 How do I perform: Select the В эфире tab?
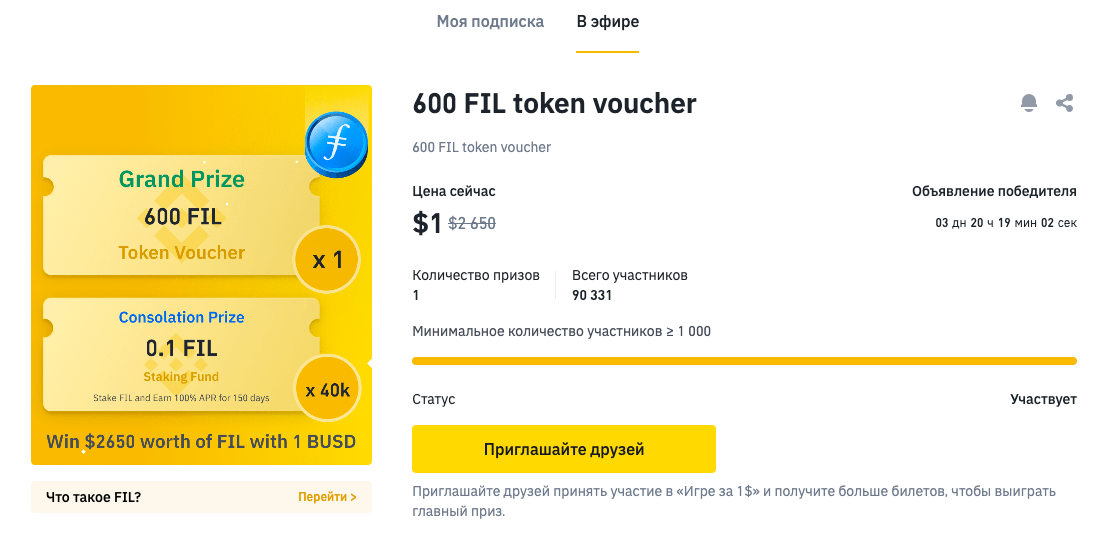click(607, 22)
